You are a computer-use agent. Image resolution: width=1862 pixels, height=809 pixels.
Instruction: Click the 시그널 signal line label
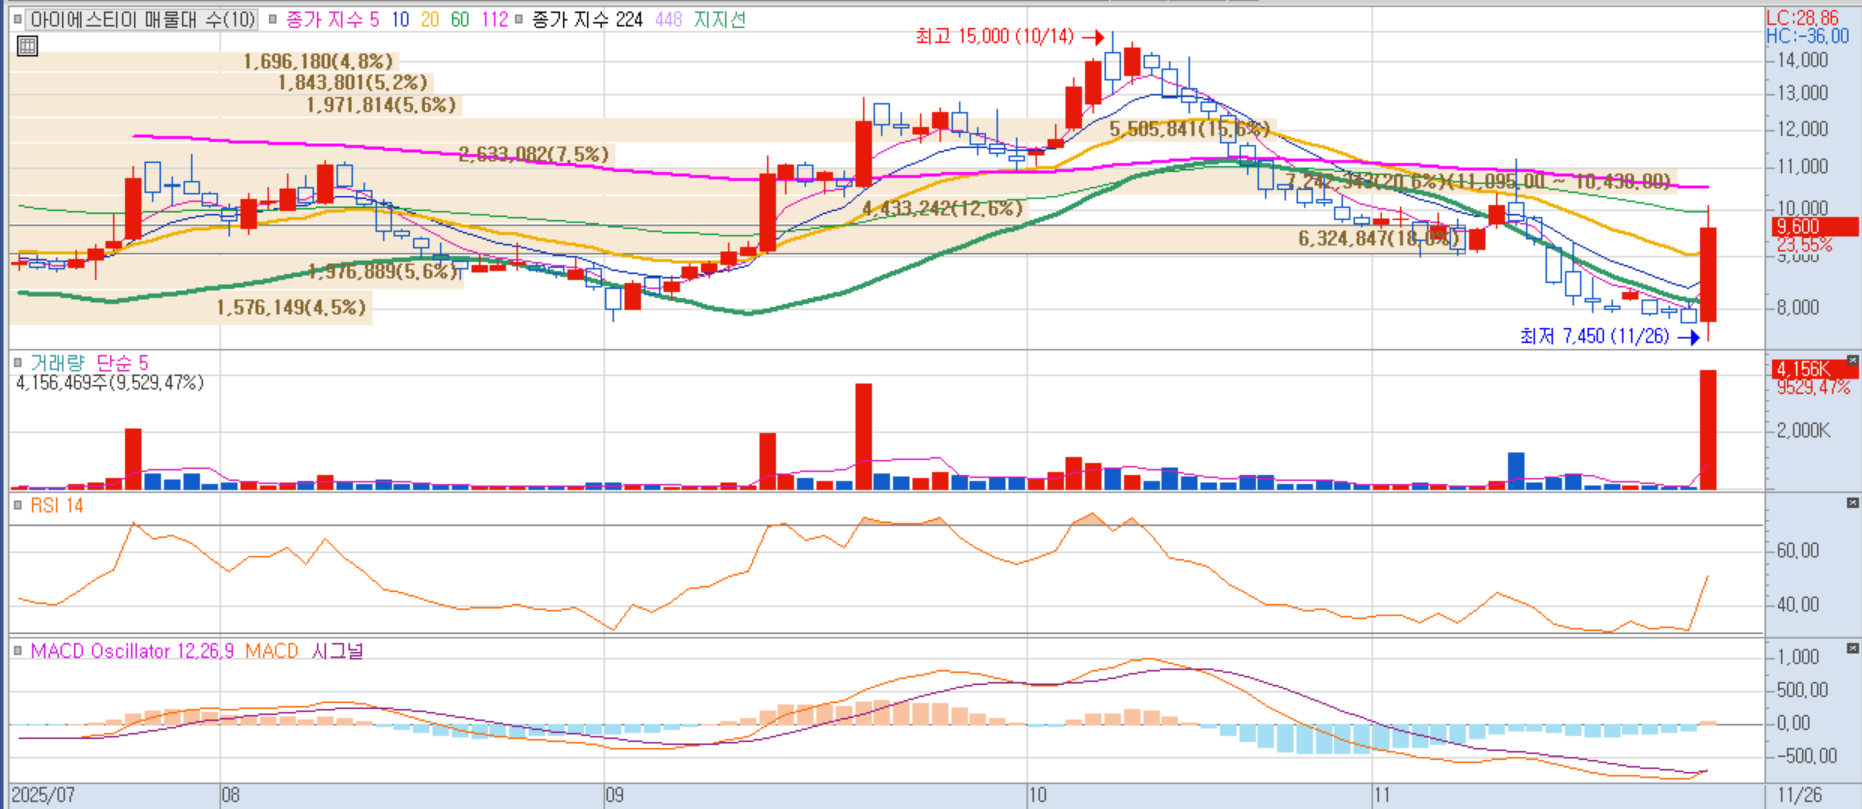tap(337, 650)
